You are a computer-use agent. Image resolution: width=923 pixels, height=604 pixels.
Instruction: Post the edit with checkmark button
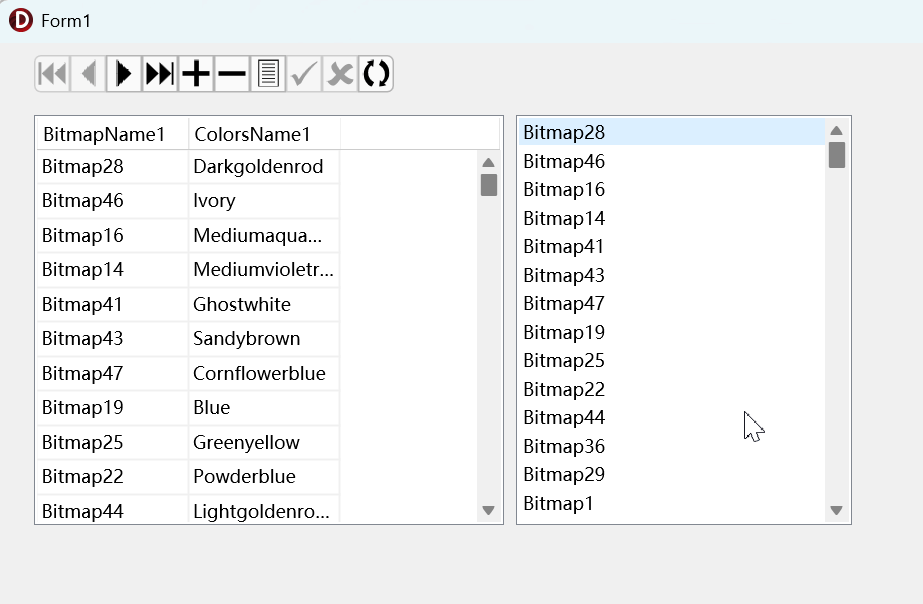click(x=304, y=73)
